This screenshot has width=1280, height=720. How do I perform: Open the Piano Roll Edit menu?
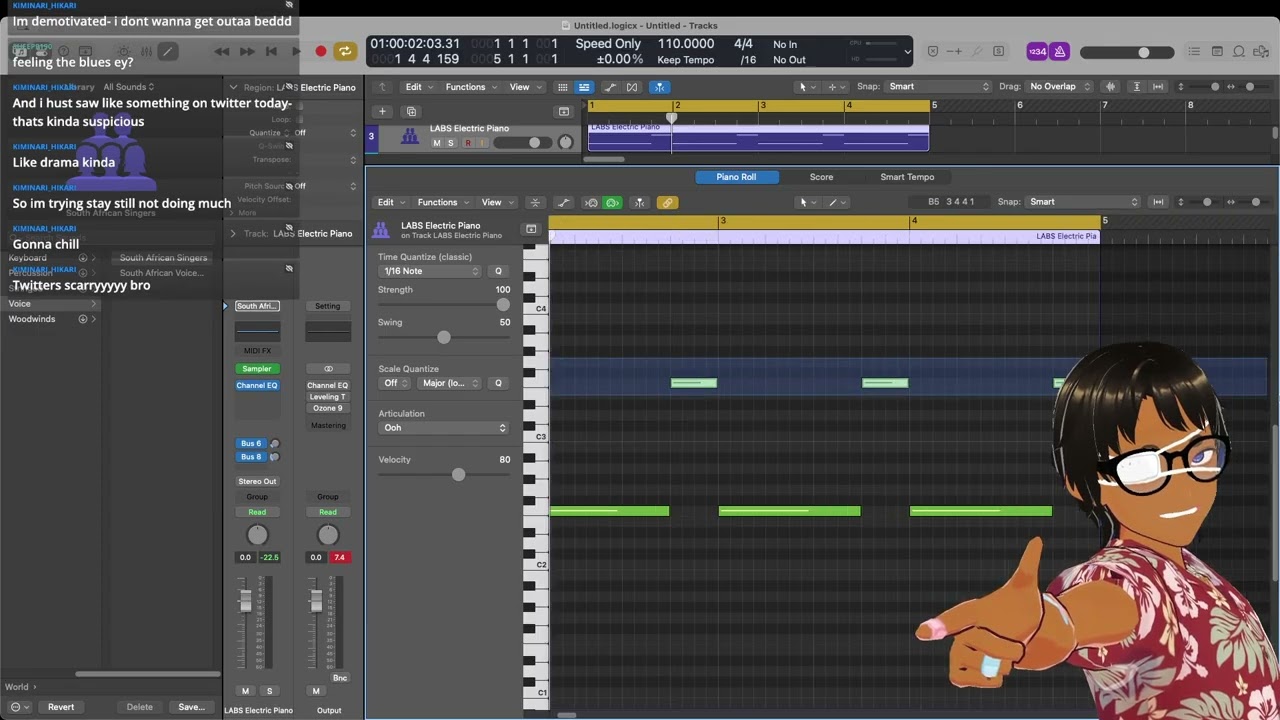click(x=390, y=202)
